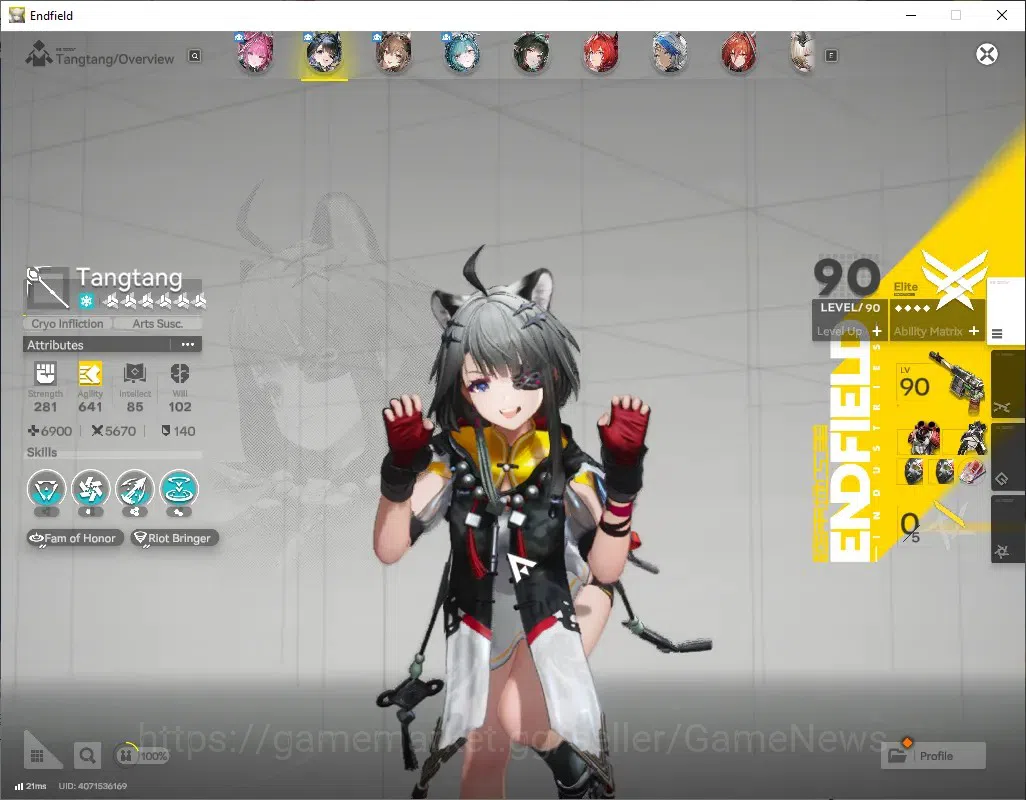The image size is (1026, 800).
Task: Click the magnifier zoom icon
Action: tap(86, 756)
